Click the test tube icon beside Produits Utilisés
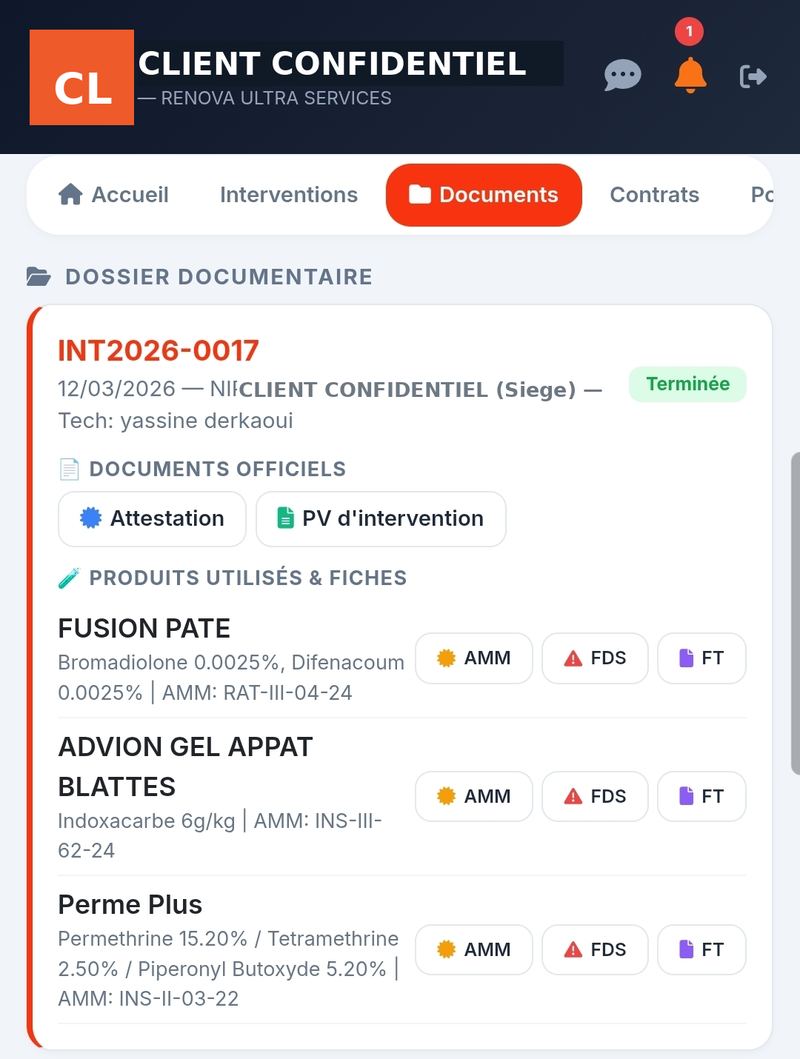Image resolution: width=800 pixels, height=1059 pixels. [x=69, y=578]
